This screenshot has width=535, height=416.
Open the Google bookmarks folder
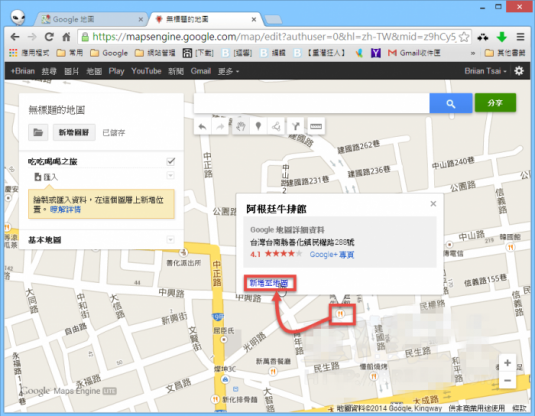[x=109, y=53]
